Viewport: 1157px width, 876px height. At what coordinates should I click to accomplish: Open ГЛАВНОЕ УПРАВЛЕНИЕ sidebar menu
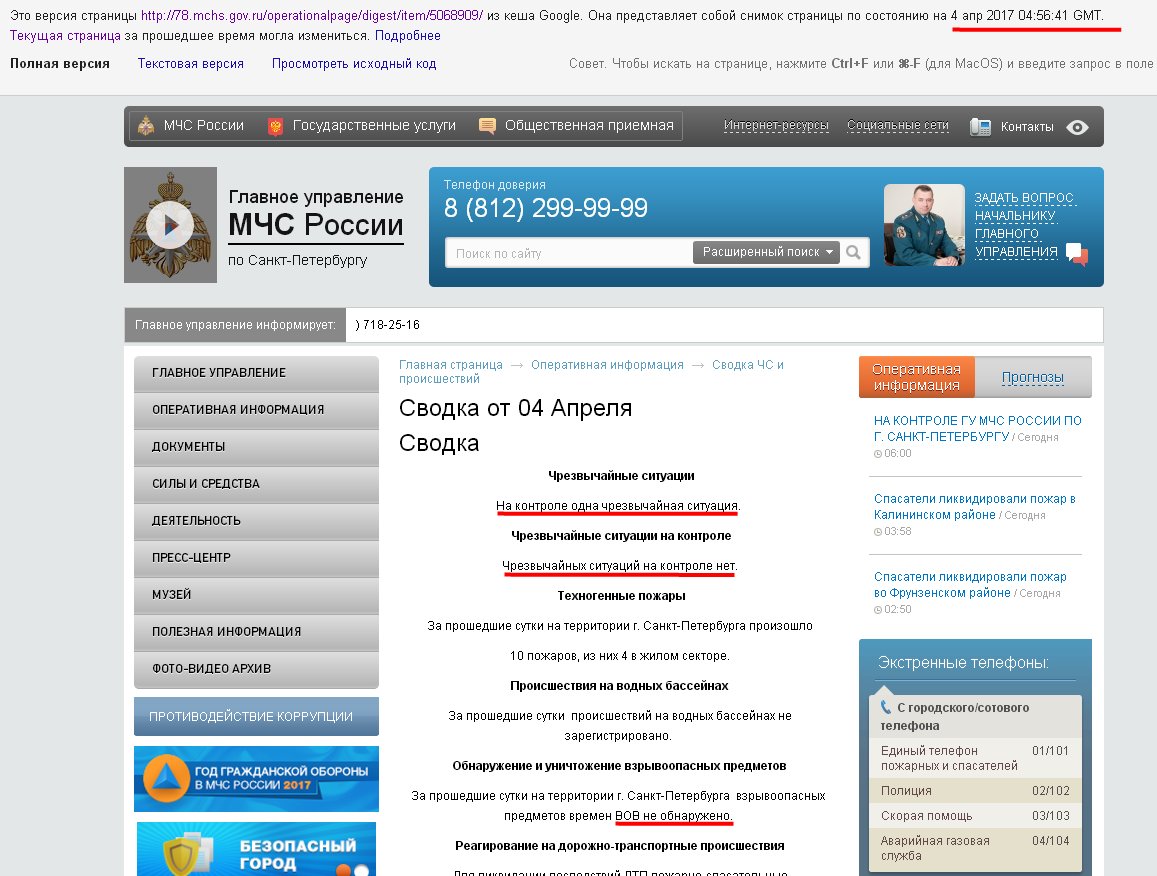point(256,373)
